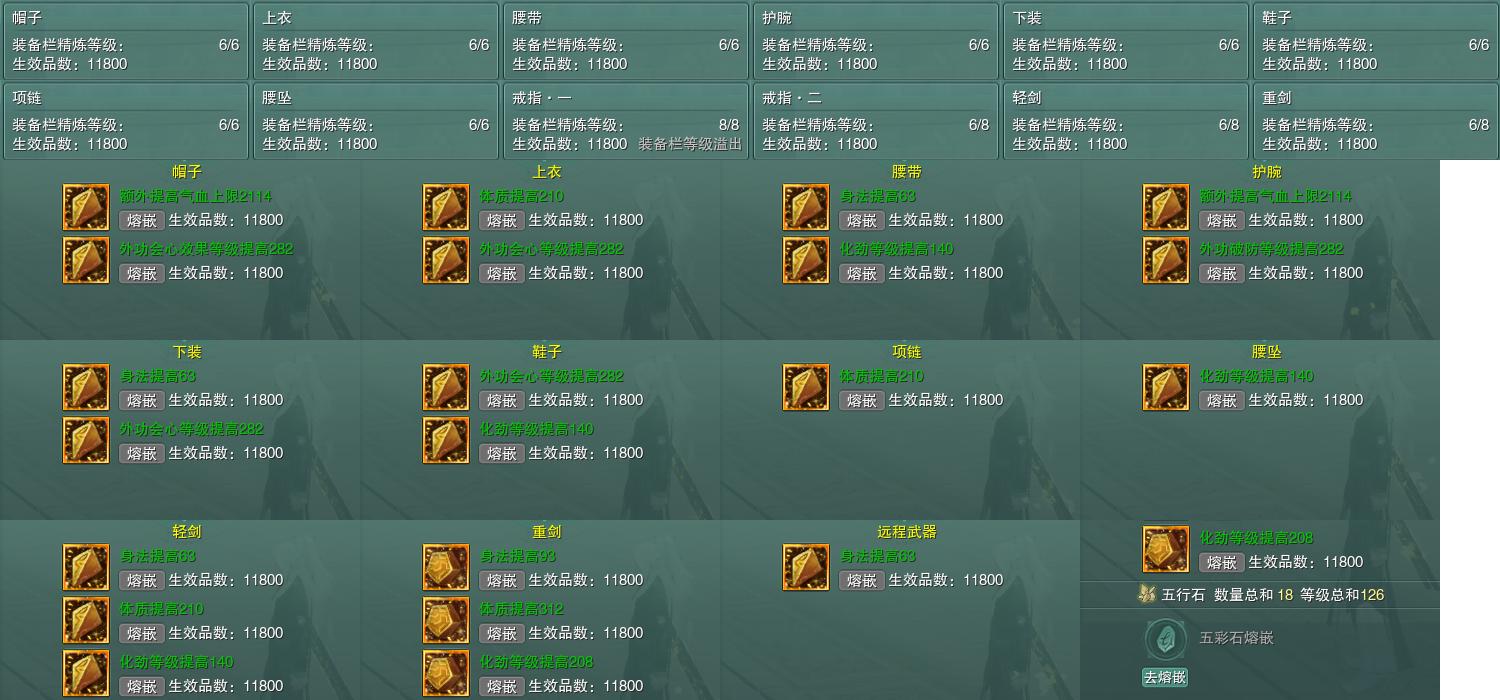Click 熔嵌 for 轻剑 化劲等级提高140
Screen dimensions: 1500x700
coord(141,686)
